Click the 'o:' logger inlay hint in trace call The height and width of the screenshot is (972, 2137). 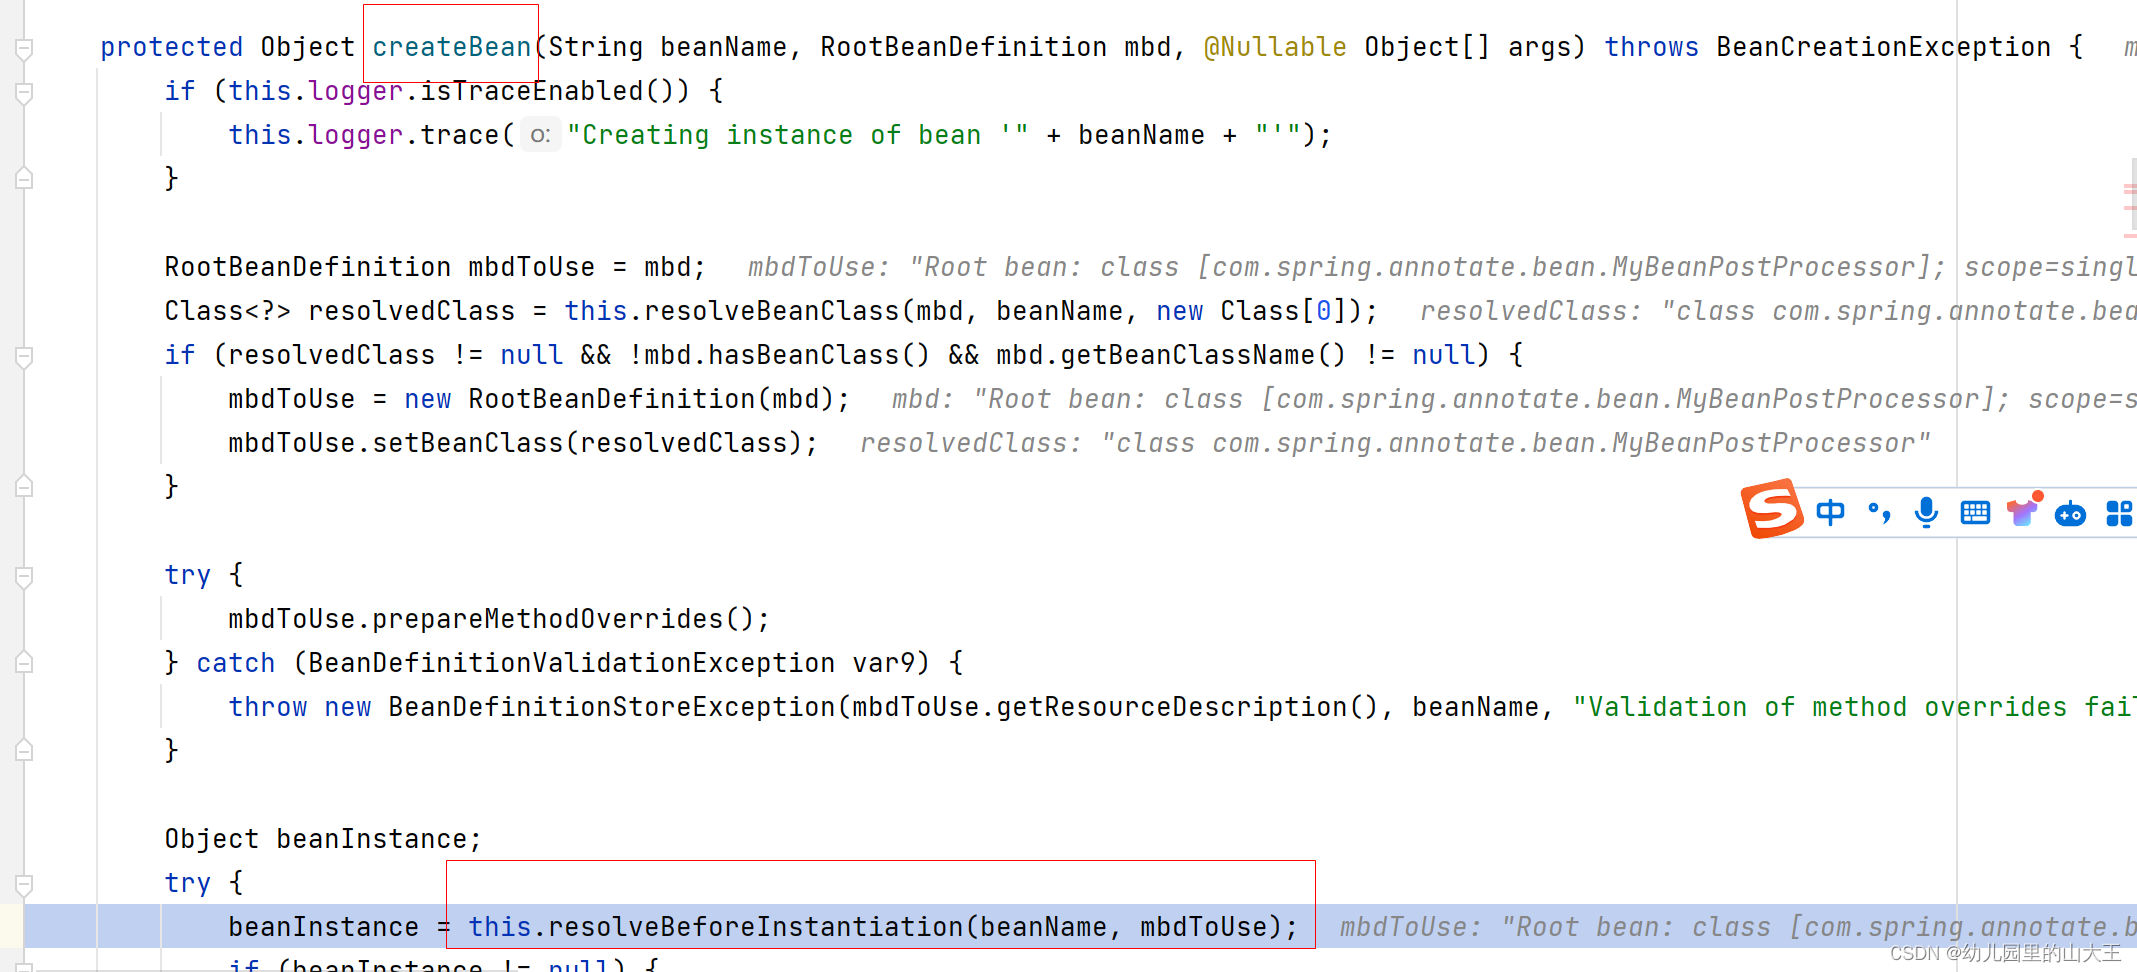click(540, 134)
